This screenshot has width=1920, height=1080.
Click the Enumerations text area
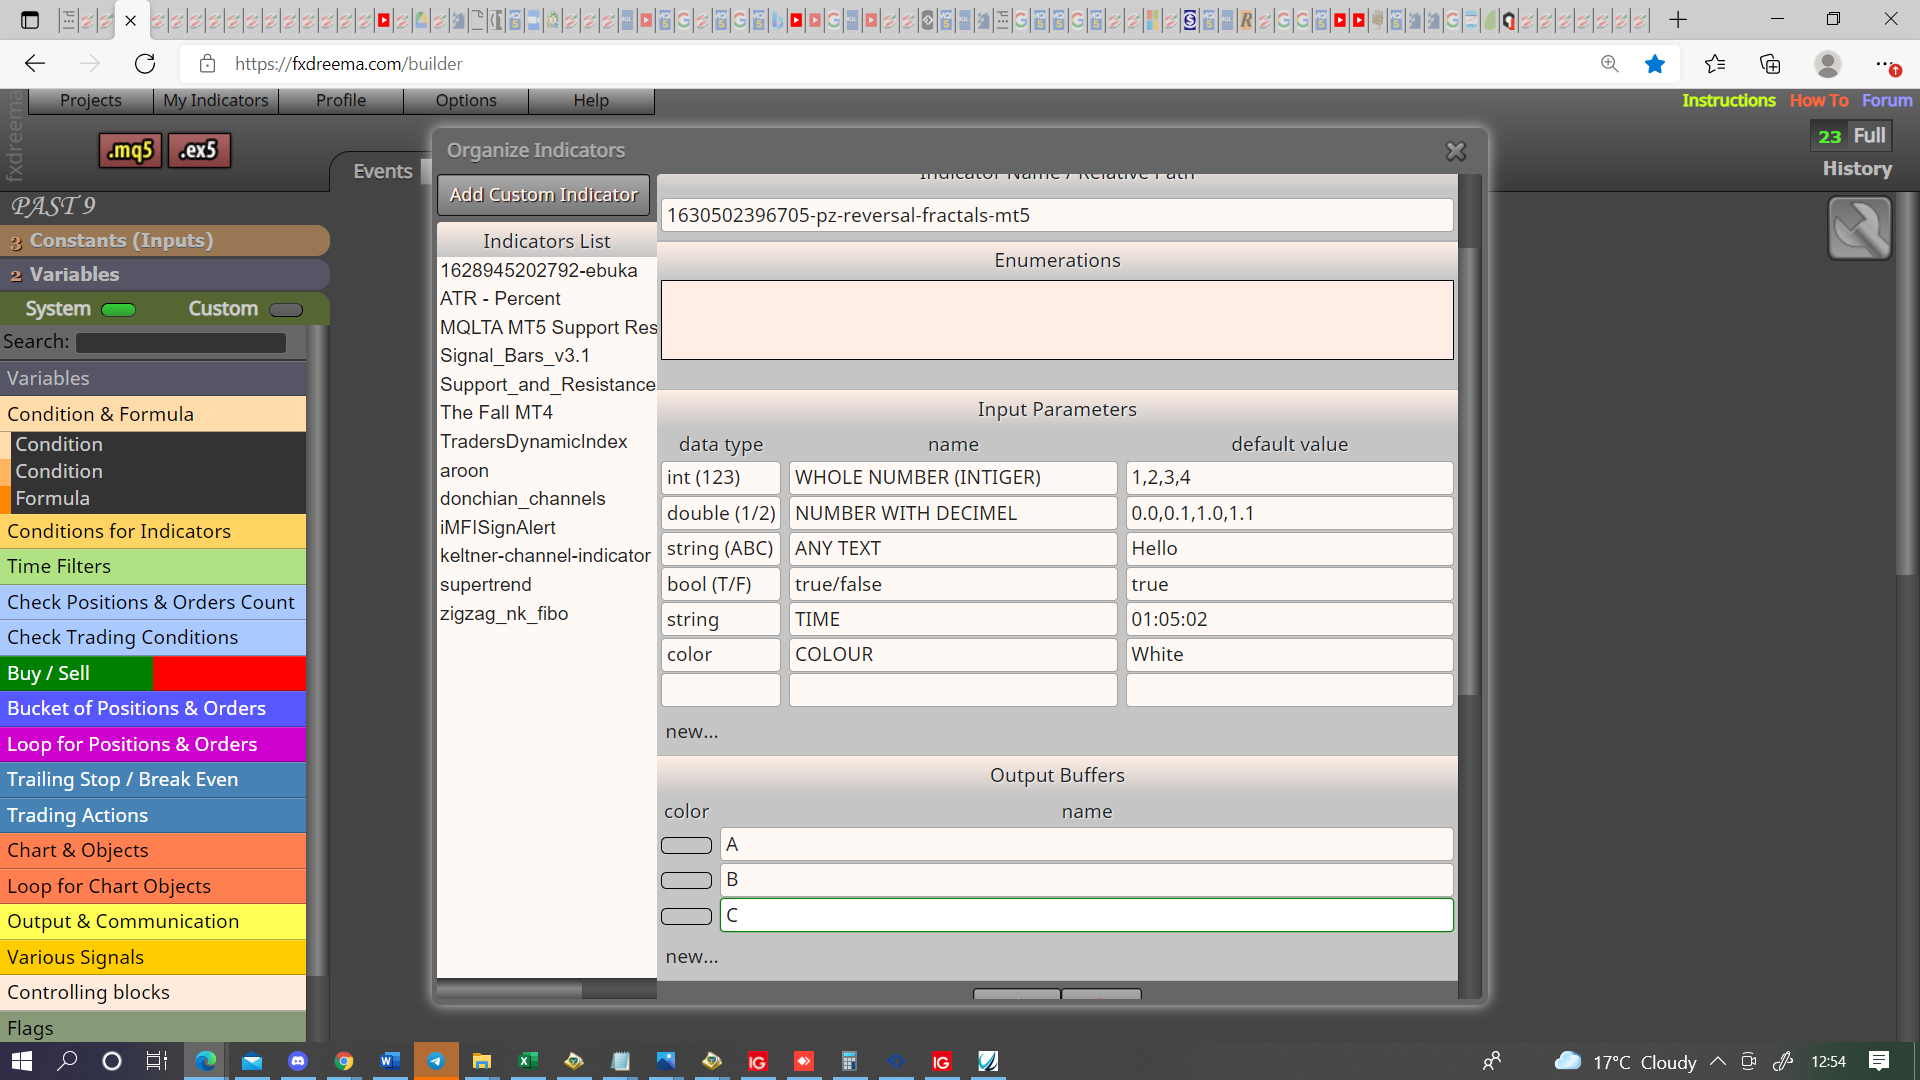1057,320
